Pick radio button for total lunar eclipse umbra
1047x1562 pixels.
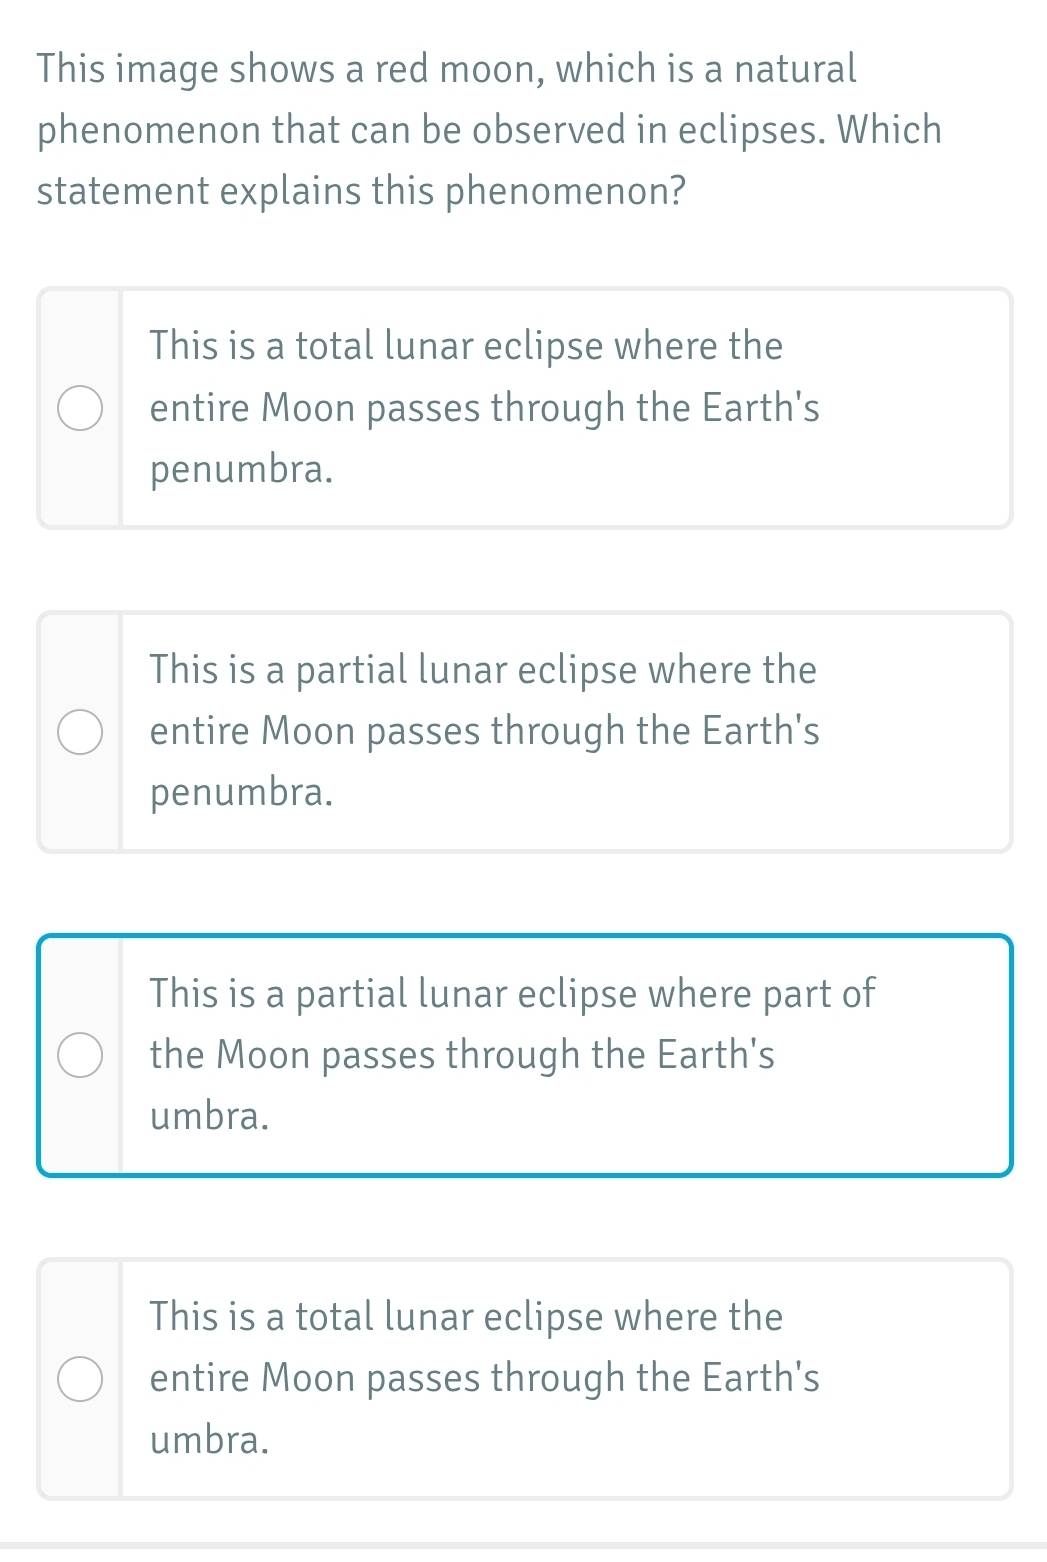coord(79,1379)
